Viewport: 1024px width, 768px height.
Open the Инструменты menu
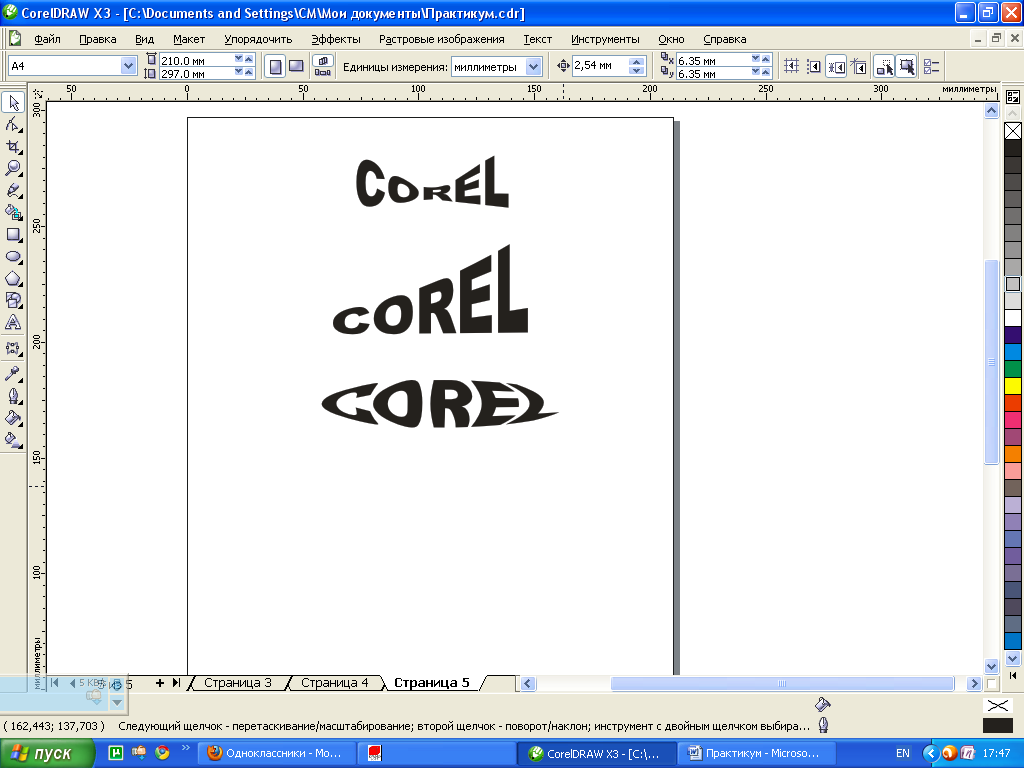point(605,39)
